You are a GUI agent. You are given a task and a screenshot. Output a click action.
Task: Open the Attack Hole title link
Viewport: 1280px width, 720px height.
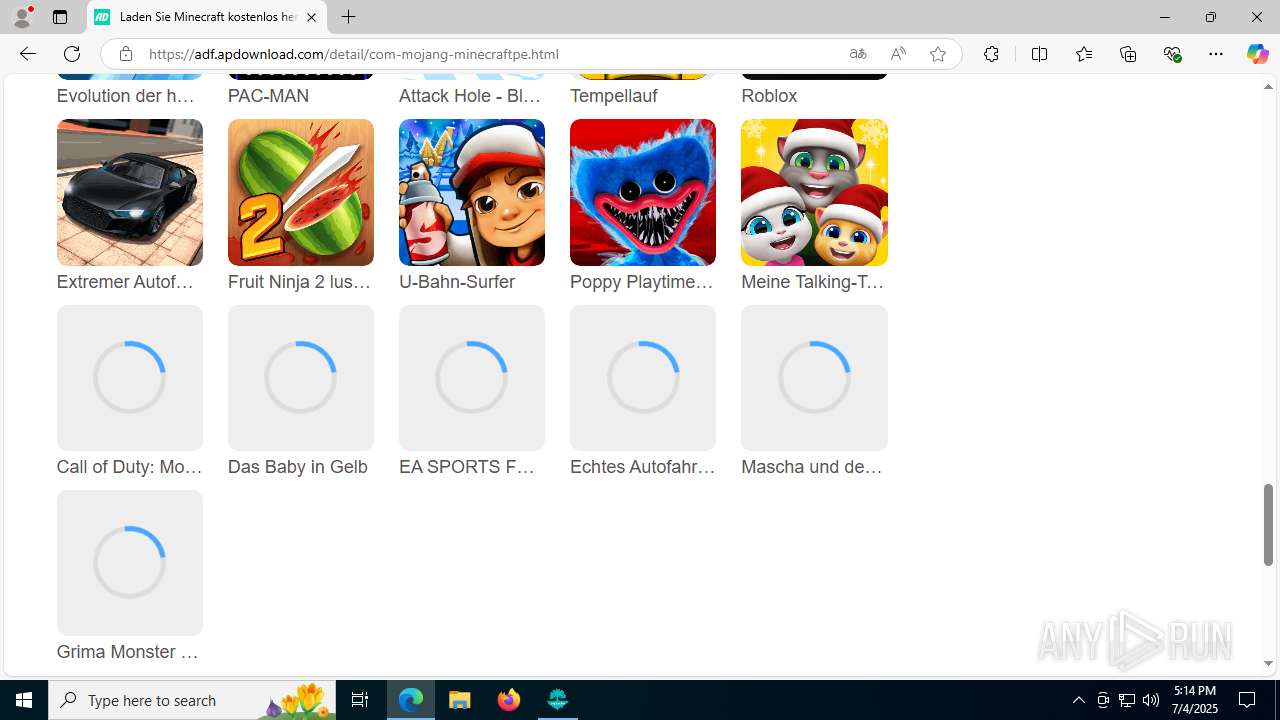click(x=470, y=96)
